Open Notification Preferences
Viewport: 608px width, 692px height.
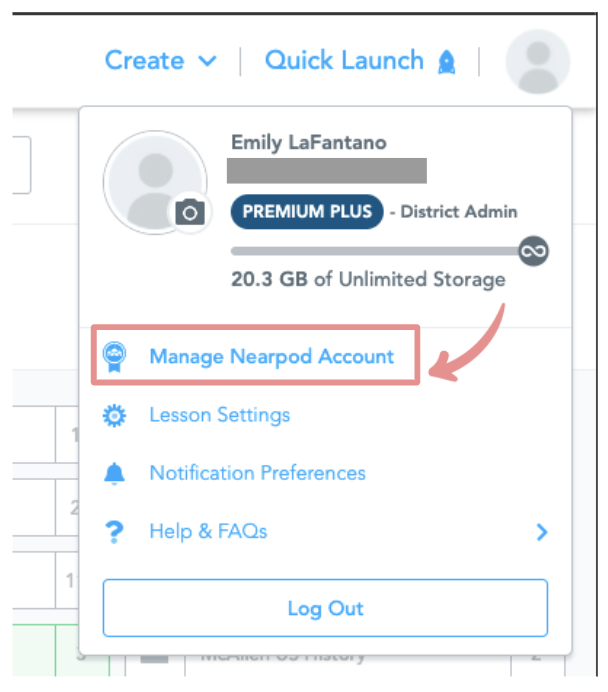[x=257, y=473]
